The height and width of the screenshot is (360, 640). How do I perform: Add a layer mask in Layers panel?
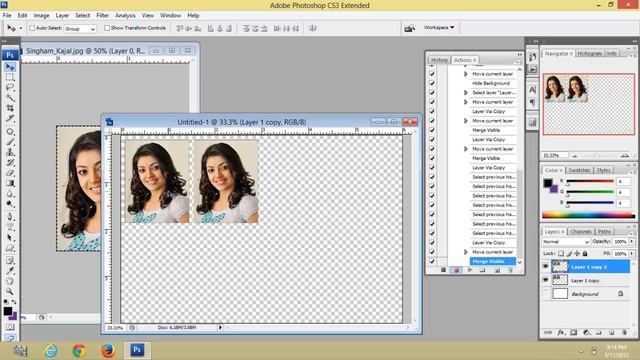pos(574,333)
